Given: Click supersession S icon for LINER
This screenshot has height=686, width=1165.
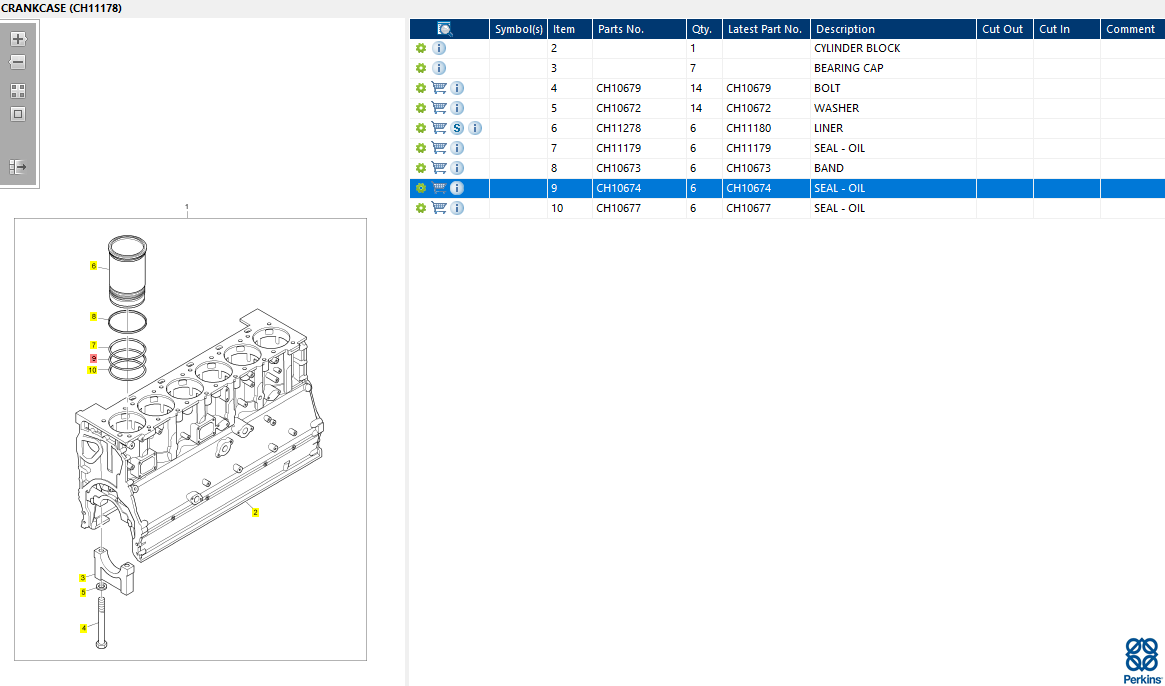Looking at the screenshot, I should tap(457, 128).
